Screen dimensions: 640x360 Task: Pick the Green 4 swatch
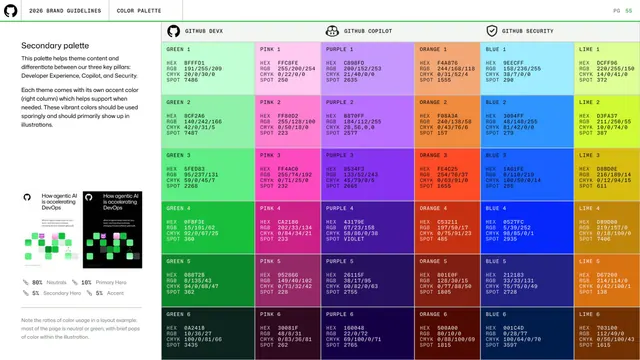pos(208,227)
